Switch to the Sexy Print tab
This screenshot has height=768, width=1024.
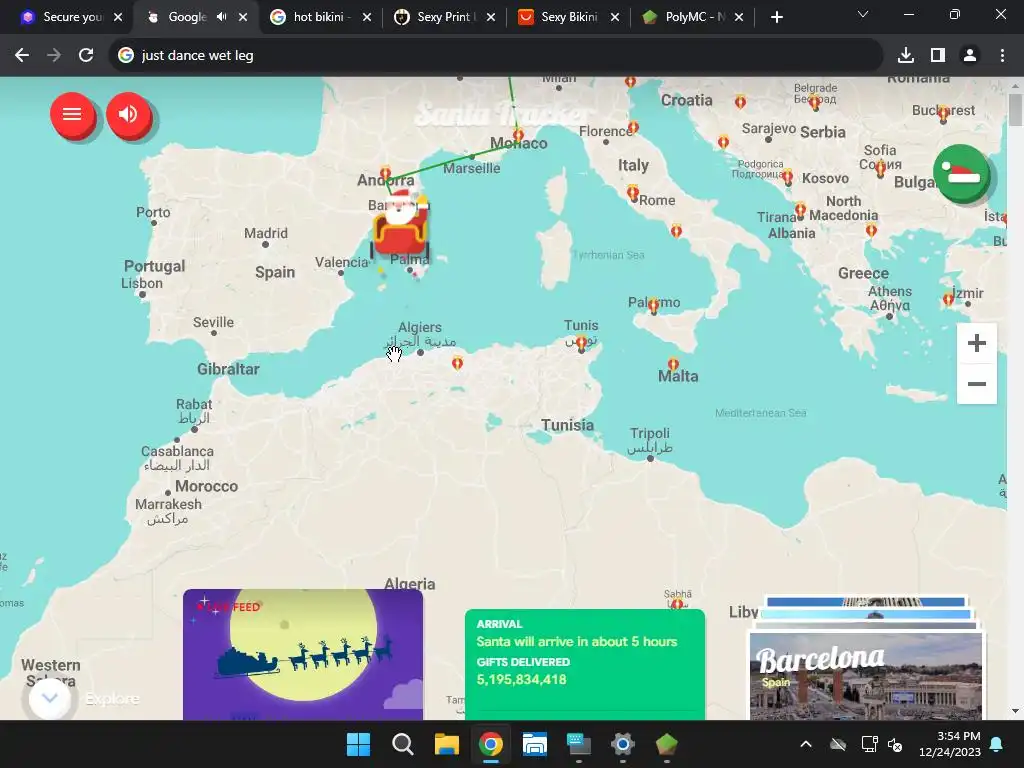coord(443,17)
